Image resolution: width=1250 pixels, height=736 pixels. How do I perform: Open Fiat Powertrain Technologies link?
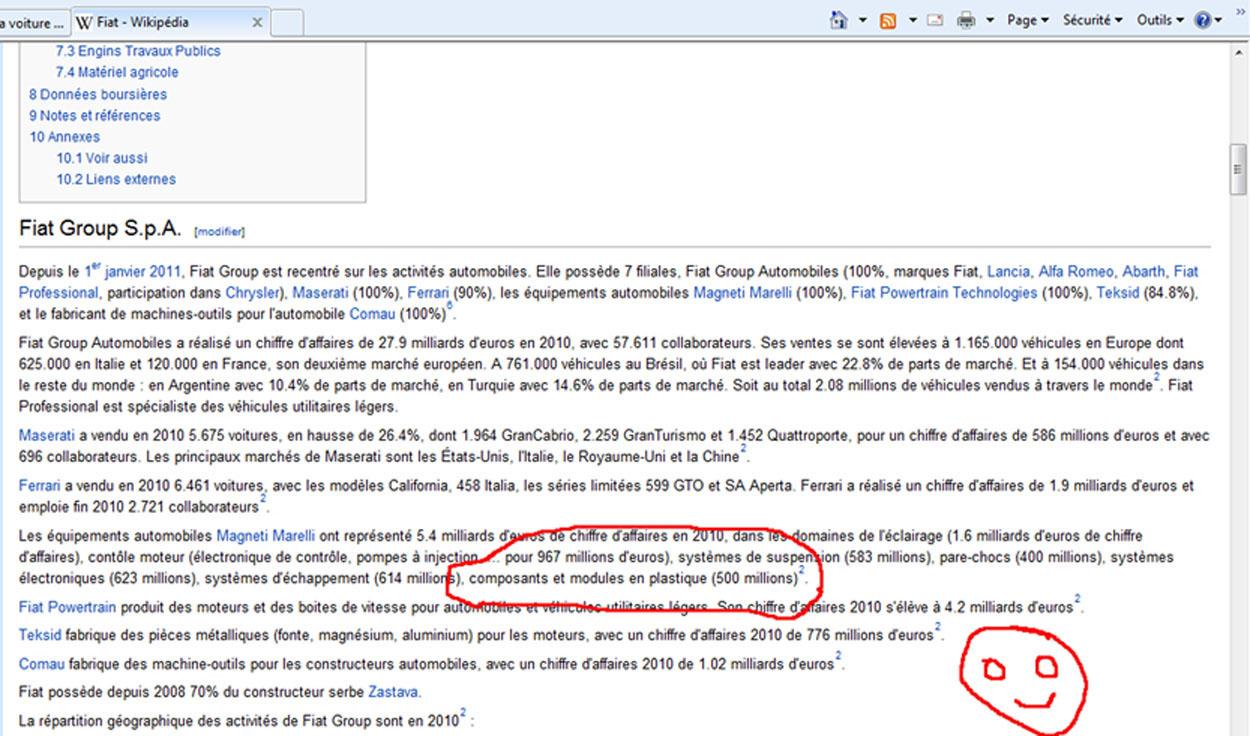[x=943, y=293]
